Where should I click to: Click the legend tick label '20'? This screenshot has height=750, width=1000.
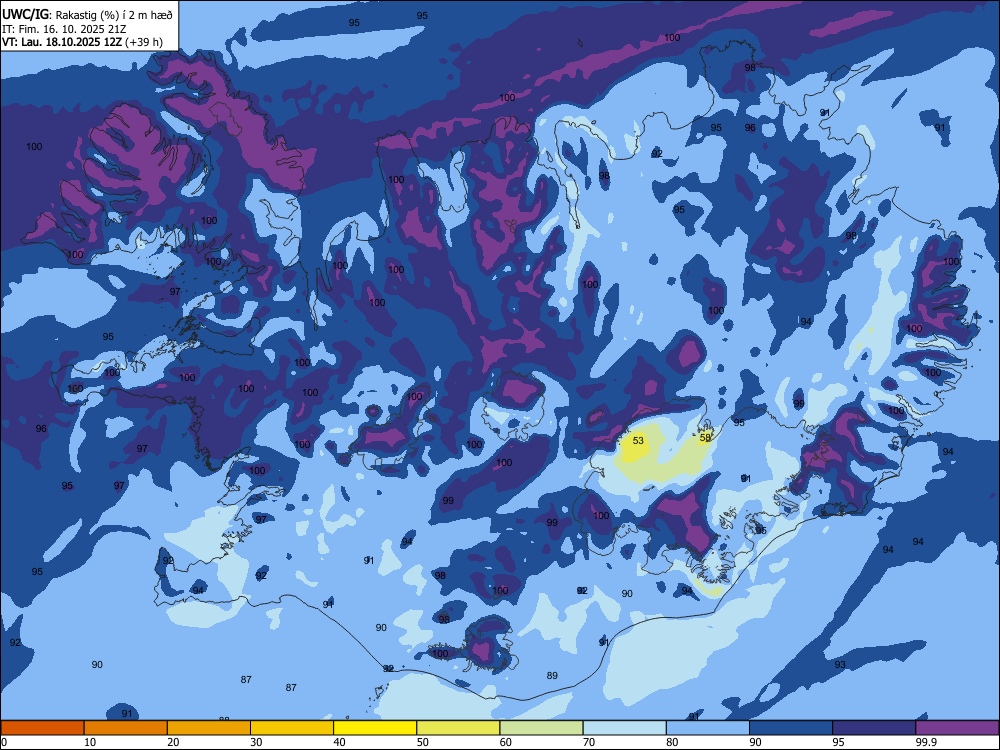click(x=173, y=742)
